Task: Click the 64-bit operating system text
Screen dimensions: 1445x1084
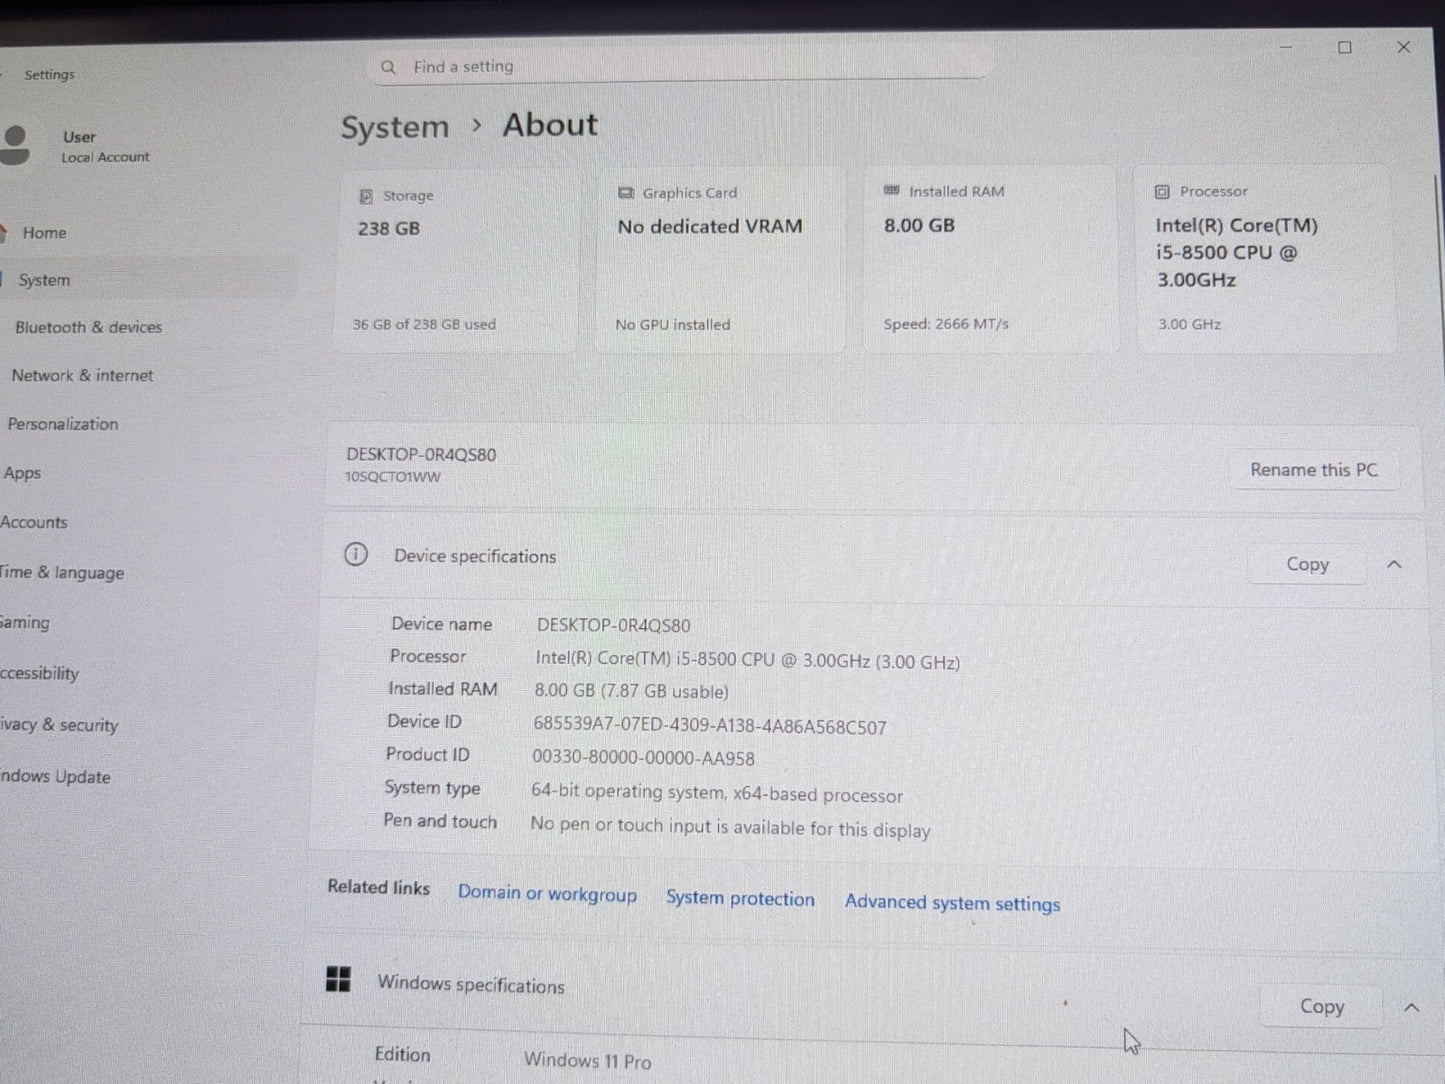Action: click(x=717, y=793)
